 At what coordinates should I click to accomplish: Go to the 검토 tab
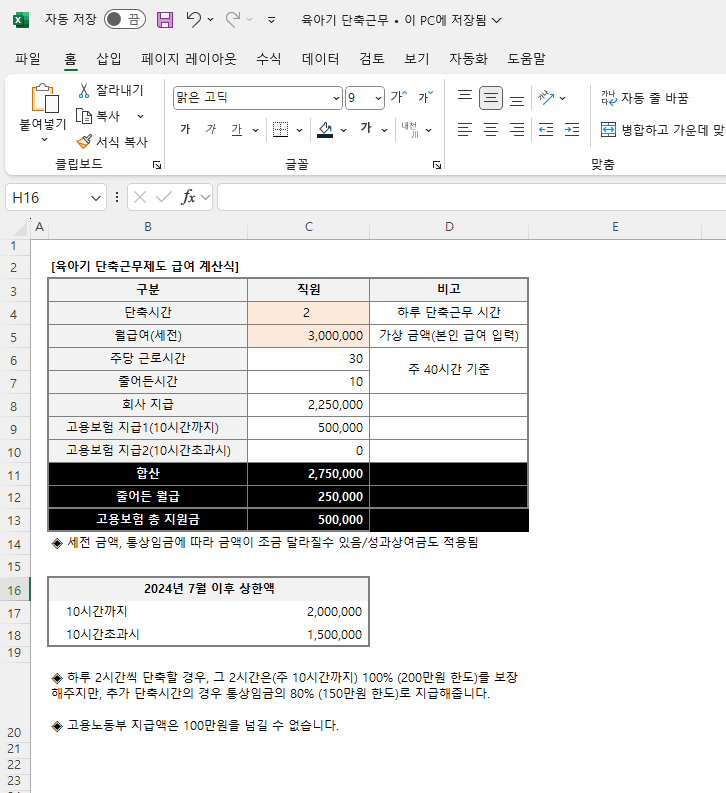(372, 59)
